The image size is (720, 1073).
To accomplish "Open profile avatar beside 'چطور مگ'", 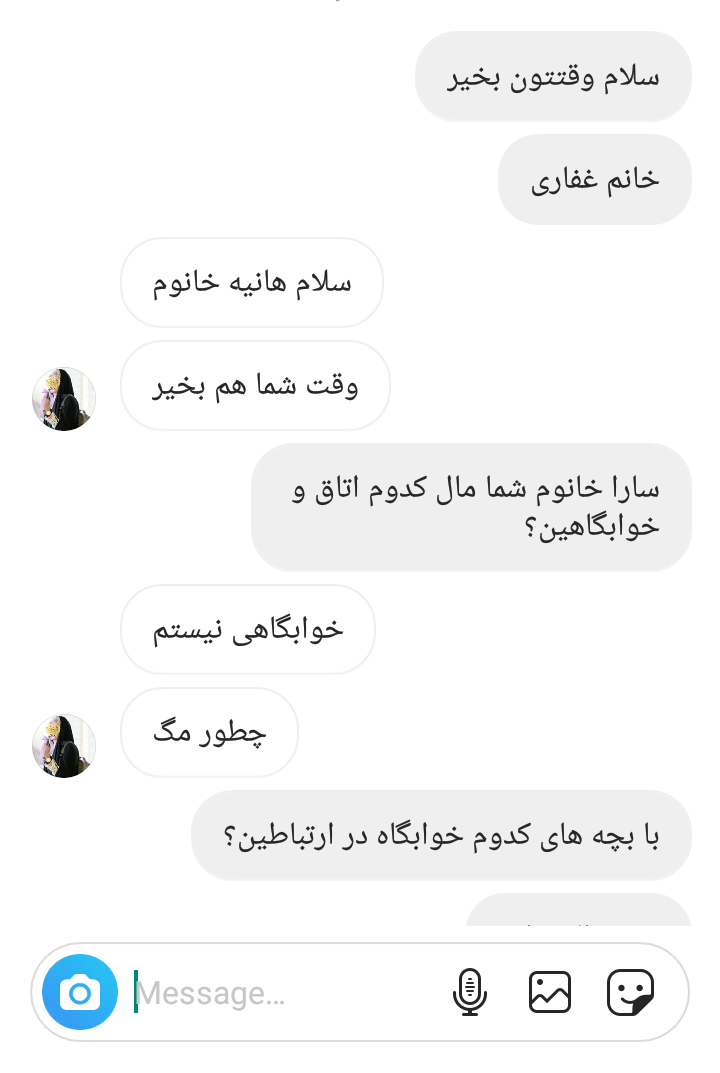I will (64, 746).
